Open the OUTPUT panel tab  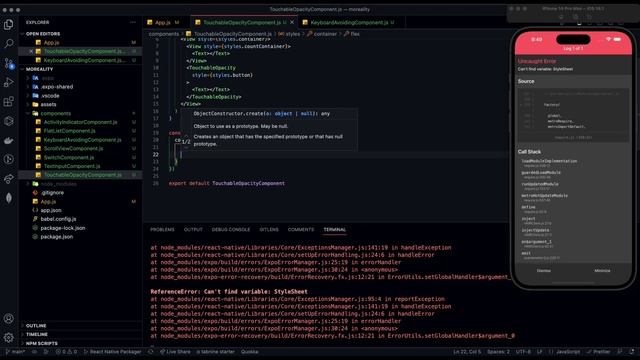193,230
